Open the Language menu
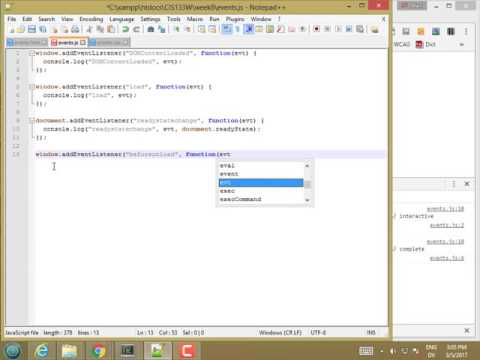The image size is (480, 360). (x=122, y=19)
